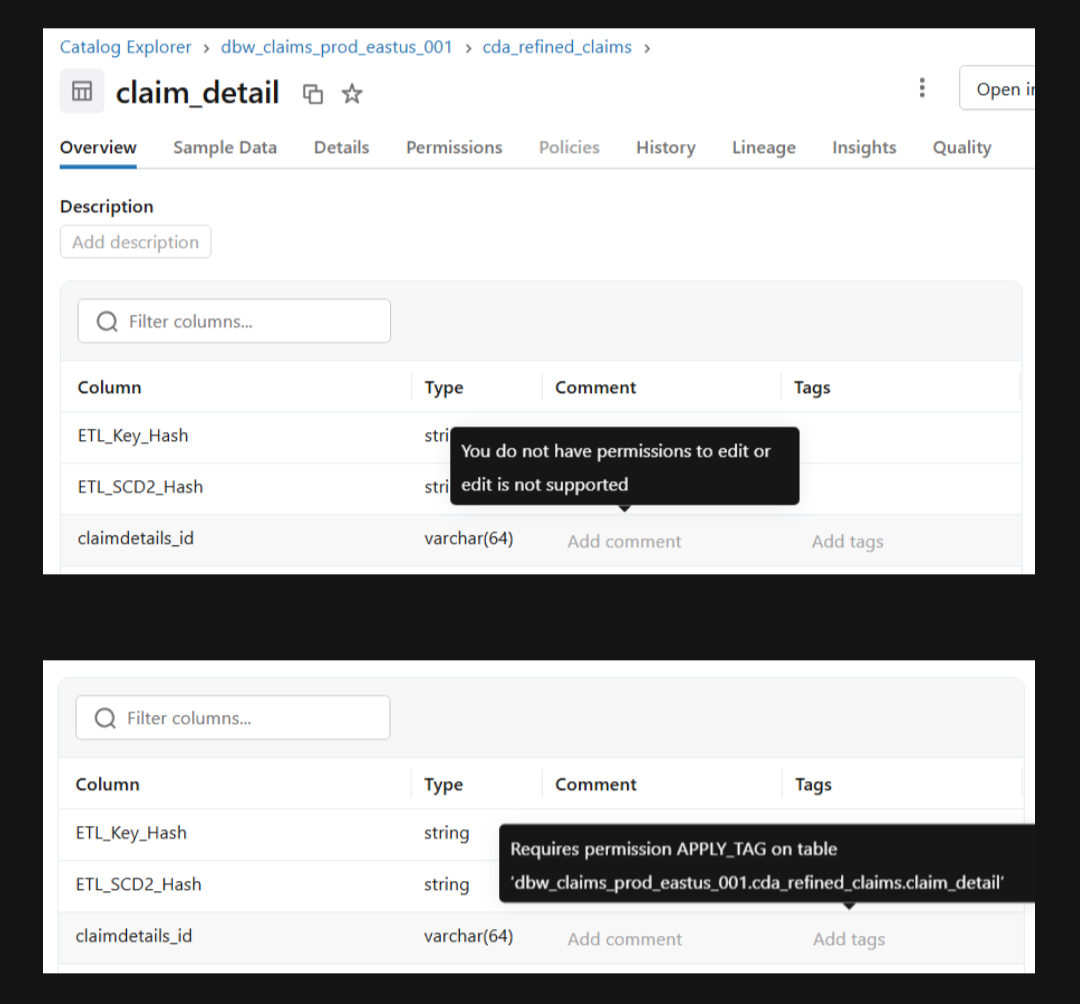The height and width of the screenshot is (1004, 1080).
Task: Select claimdetails_id in upper table
Action: (136, 538)
